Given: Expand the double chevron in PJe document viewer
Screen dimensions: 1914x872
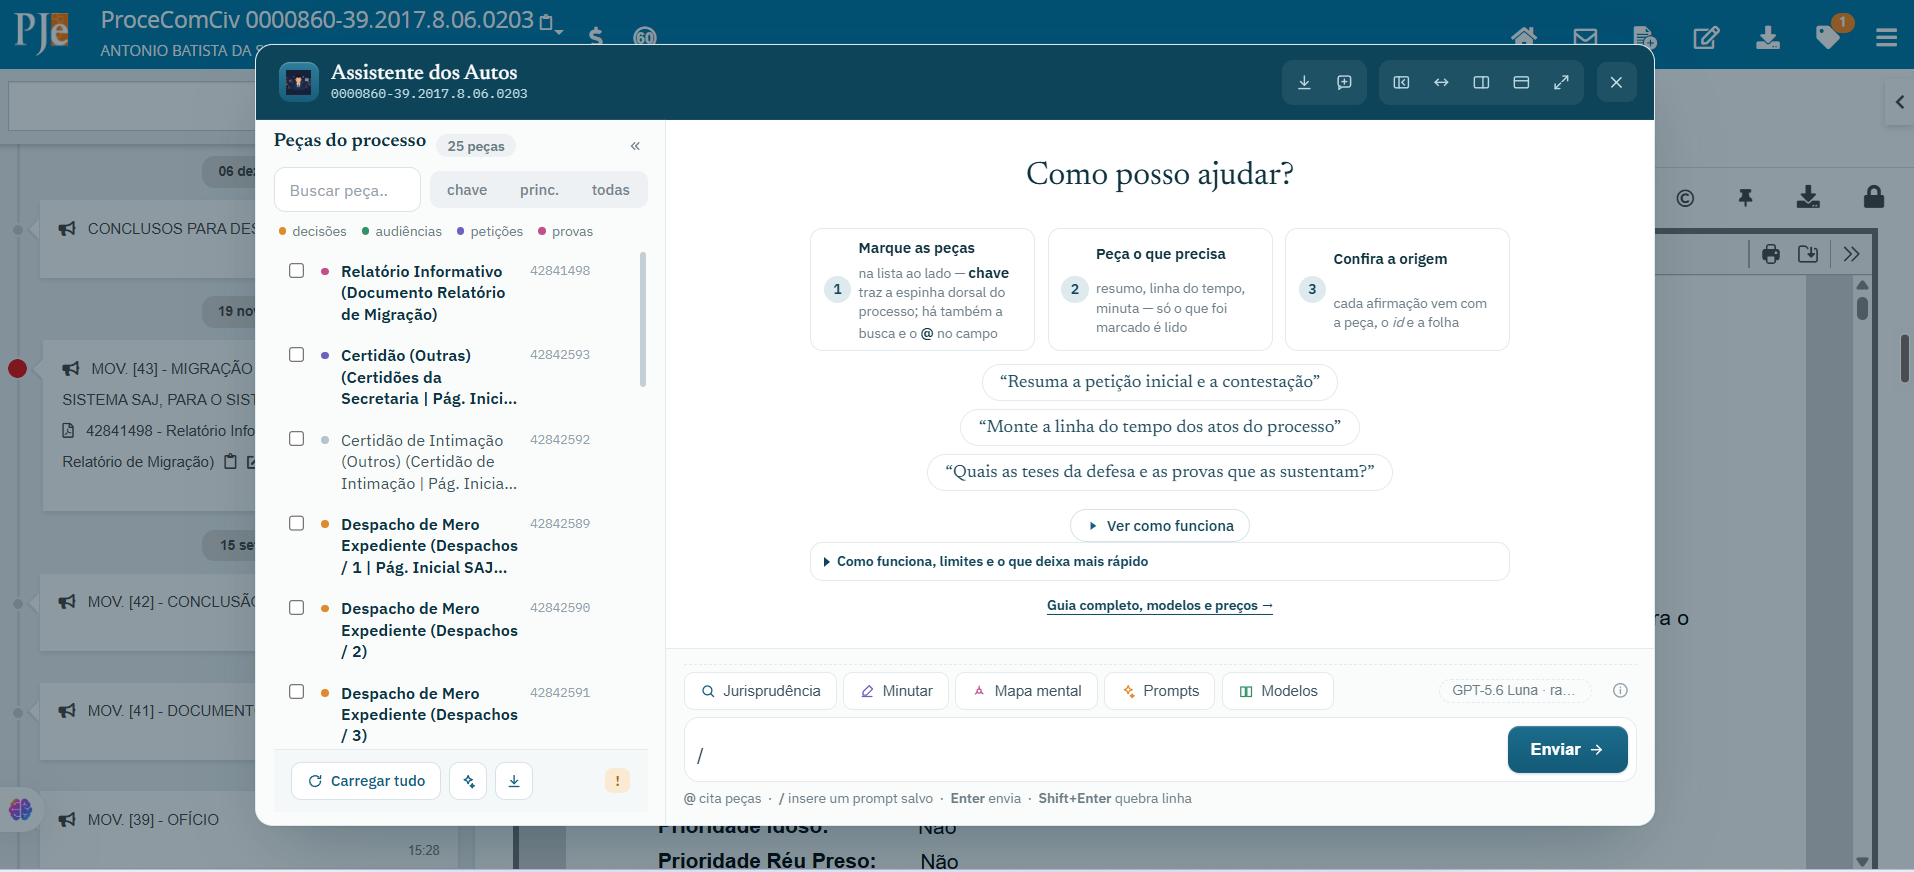Looking at the screenshot, I should tap(1852, 254).
